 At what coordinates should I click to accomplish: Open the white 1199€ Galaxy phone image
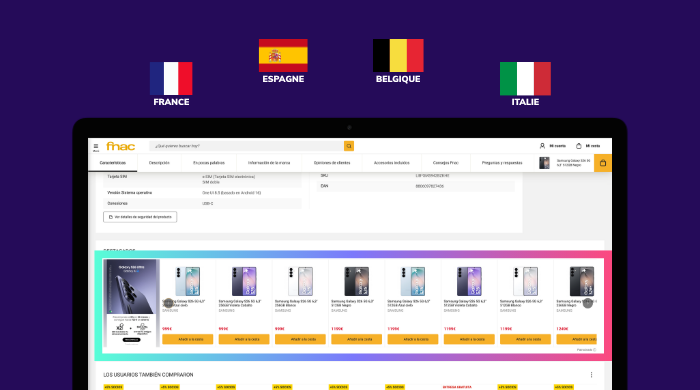click(x=525, y=281)
